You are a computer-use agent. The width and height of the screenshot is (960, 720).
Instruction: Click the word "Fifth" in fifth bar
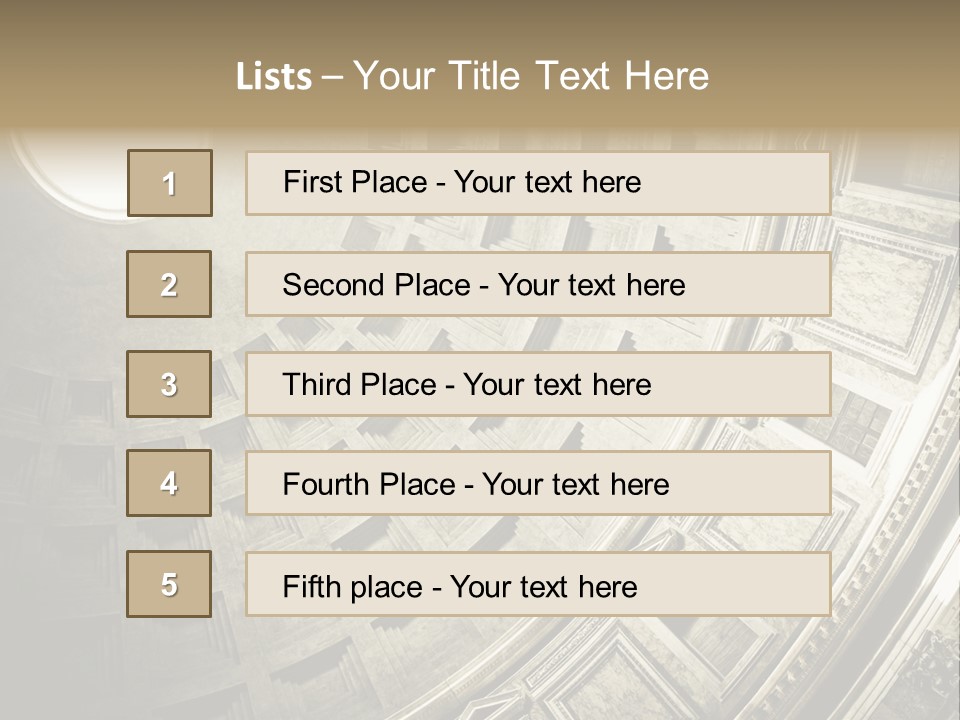pyautogui.click(x=311, y=586)
